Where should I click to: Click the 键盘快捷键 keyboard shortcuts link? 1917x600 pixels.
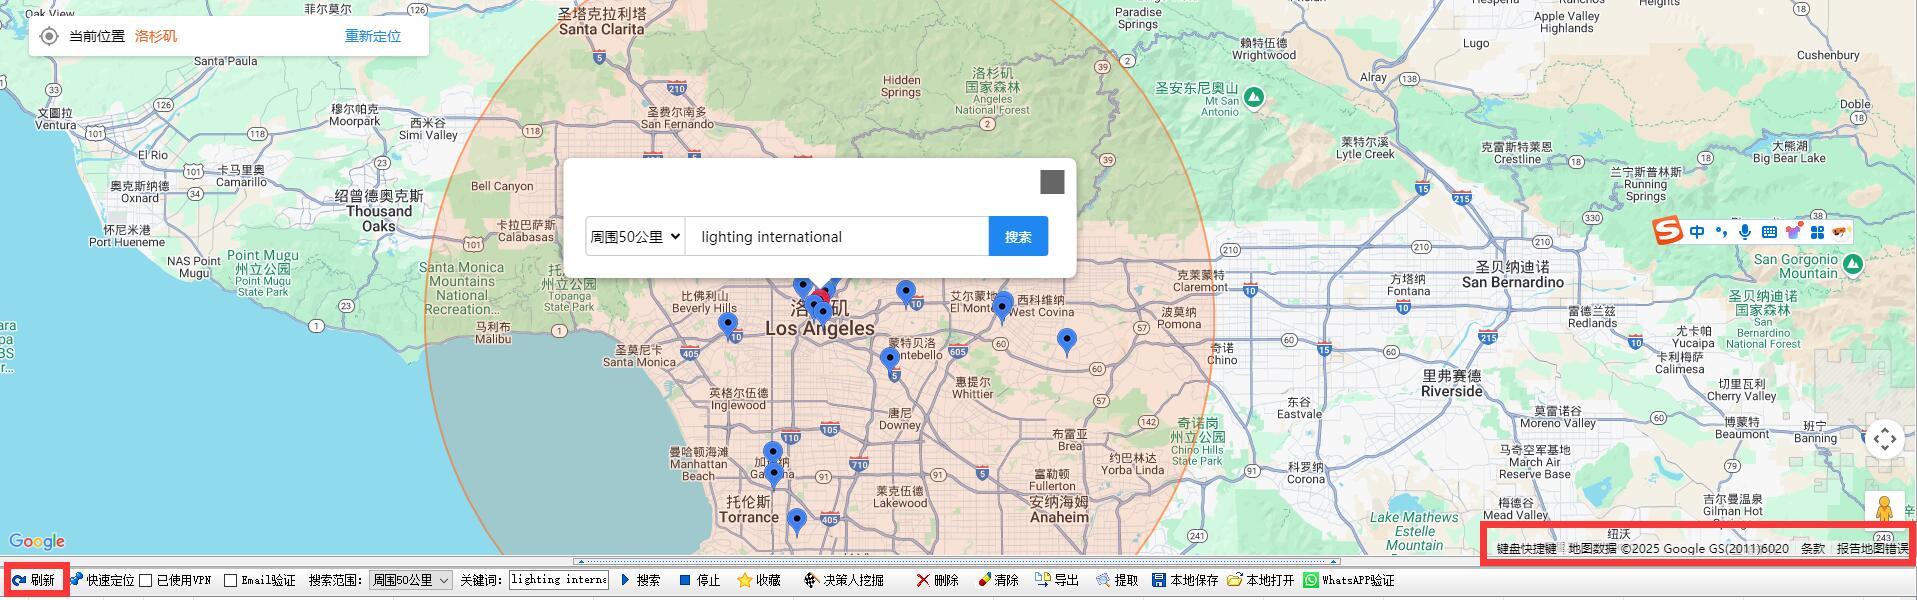[x=1526, y=549]
